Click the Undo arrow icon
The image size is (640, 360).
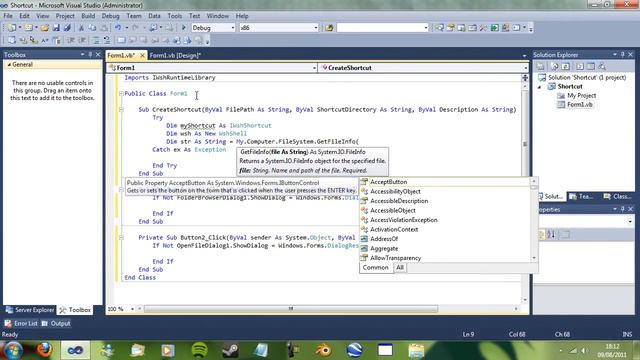pyautogui.click(x=118, y=28)
